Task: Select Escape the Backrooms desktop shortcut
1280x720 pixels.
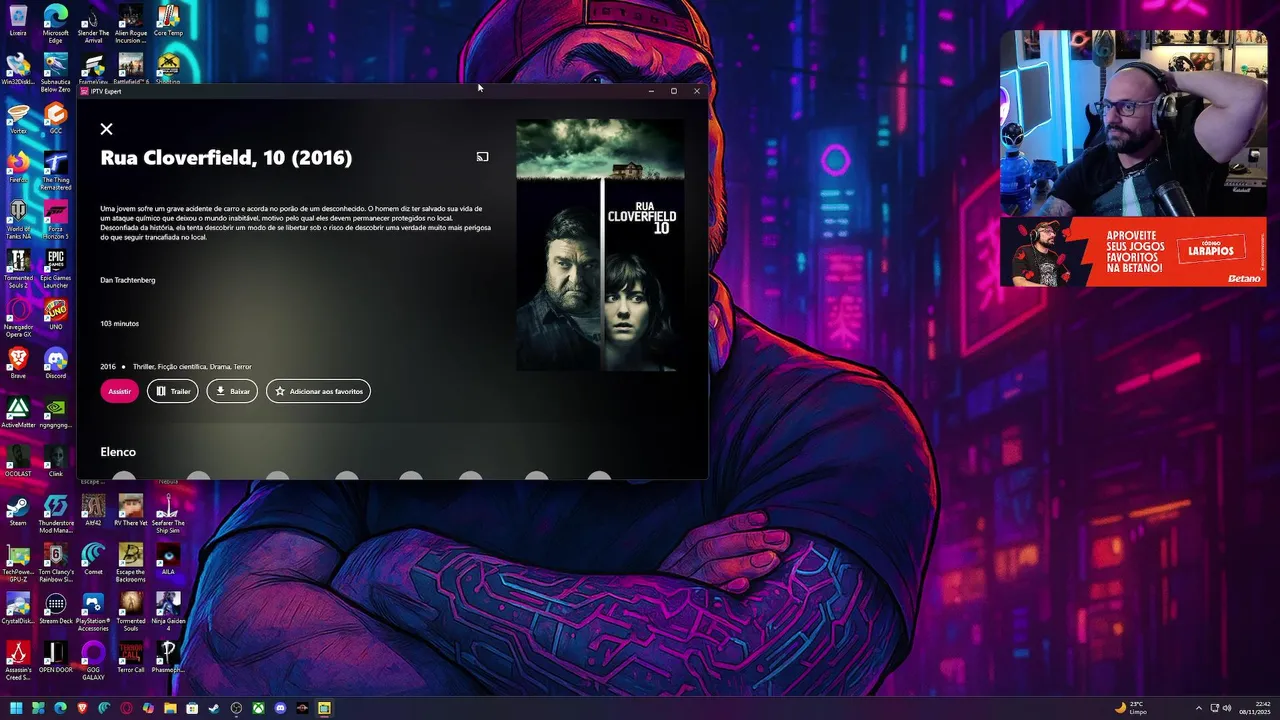Action: [131, 563]
